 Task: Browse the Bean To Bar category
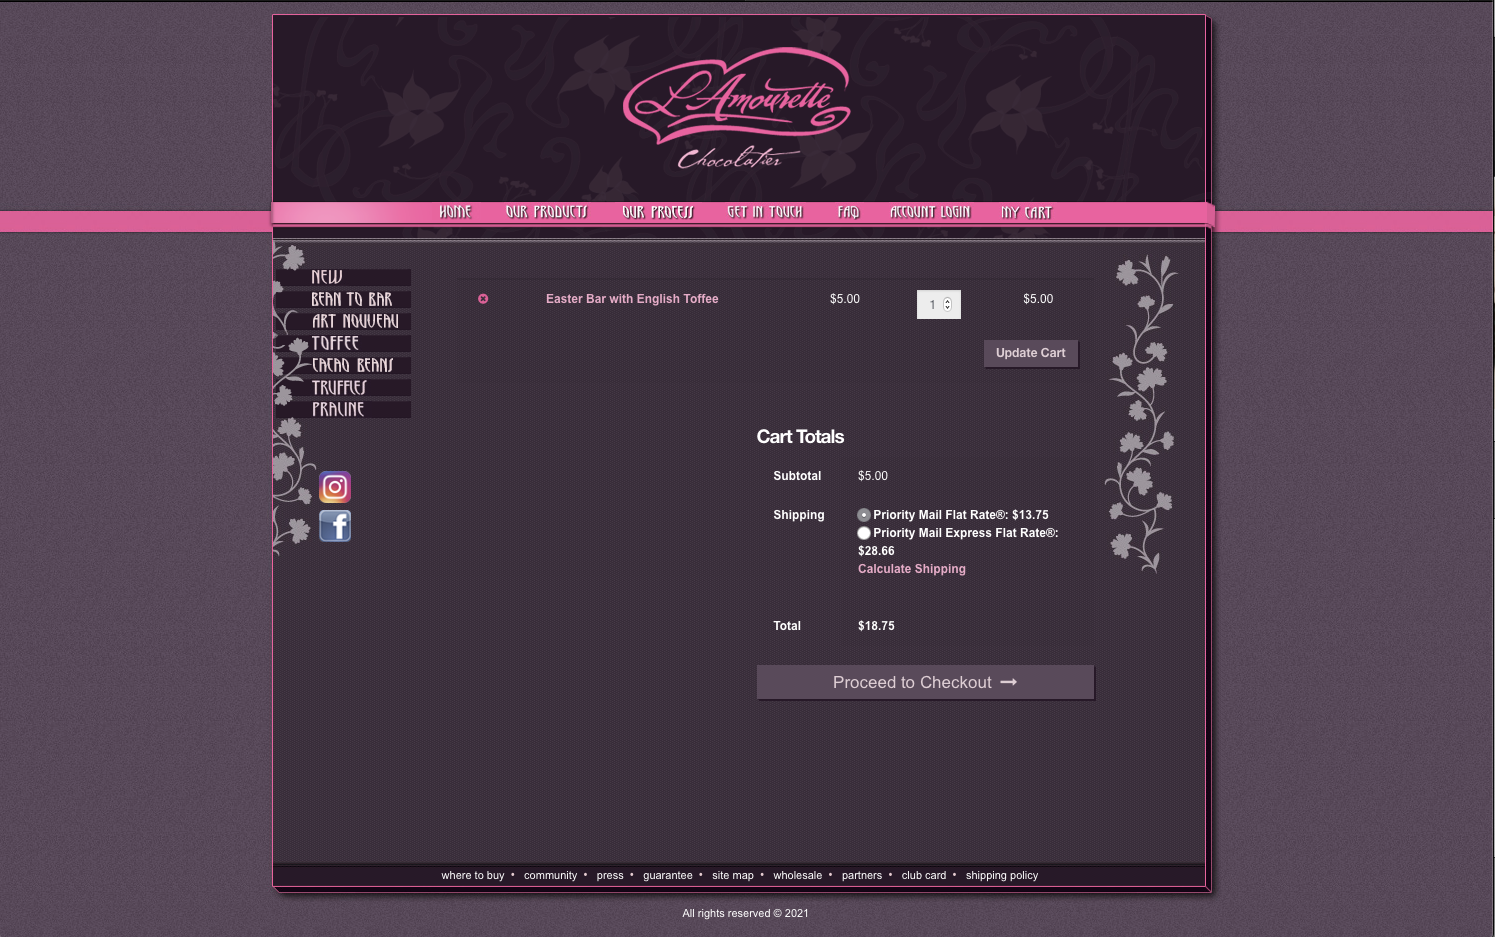[344, 299]
